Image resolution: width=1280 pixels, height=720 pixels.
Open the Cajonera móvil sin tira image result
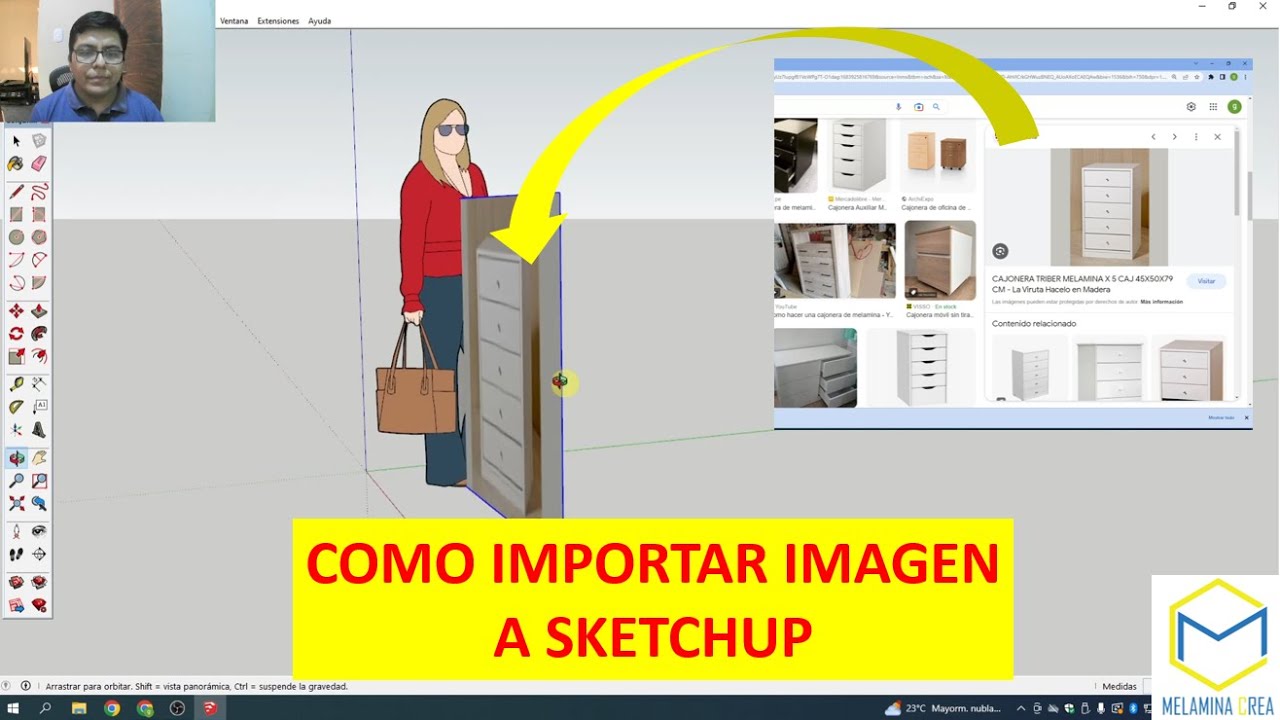[x=940, y=260]
